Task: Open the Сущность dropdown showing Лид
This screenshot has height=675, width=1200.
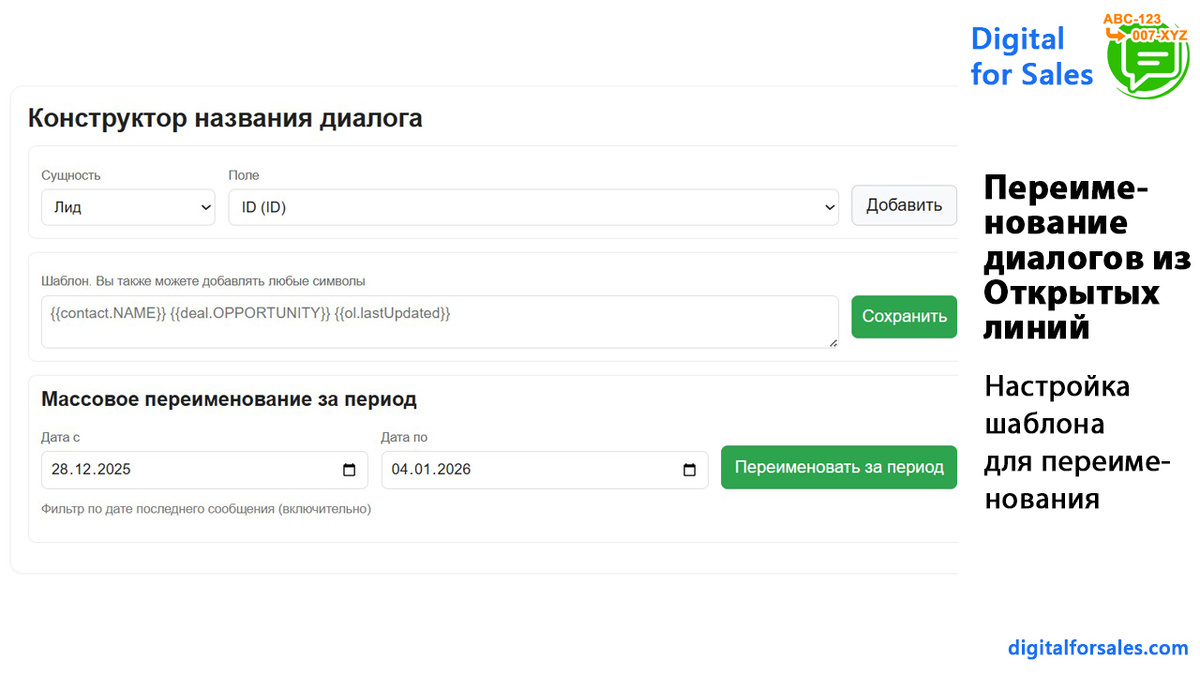Action: pos(128,207)
